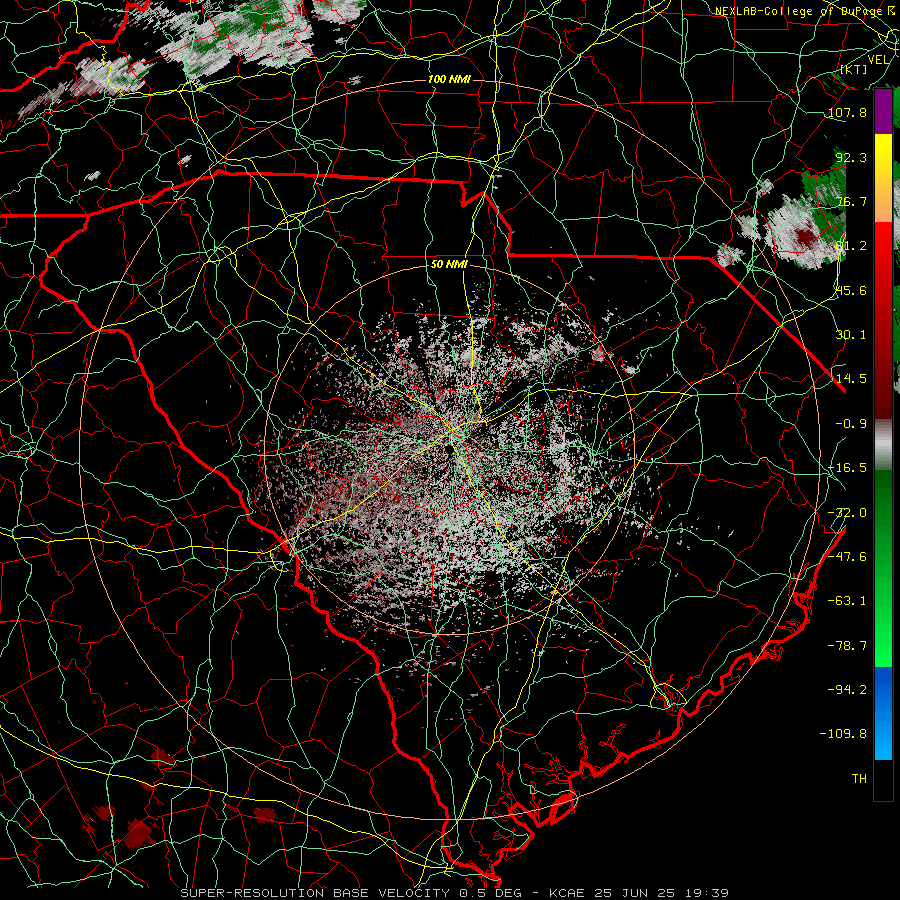The width and height of the screenshot is (900, 900).
Task: Pick the purple segment of the color bar
Action: coord(883,111)
